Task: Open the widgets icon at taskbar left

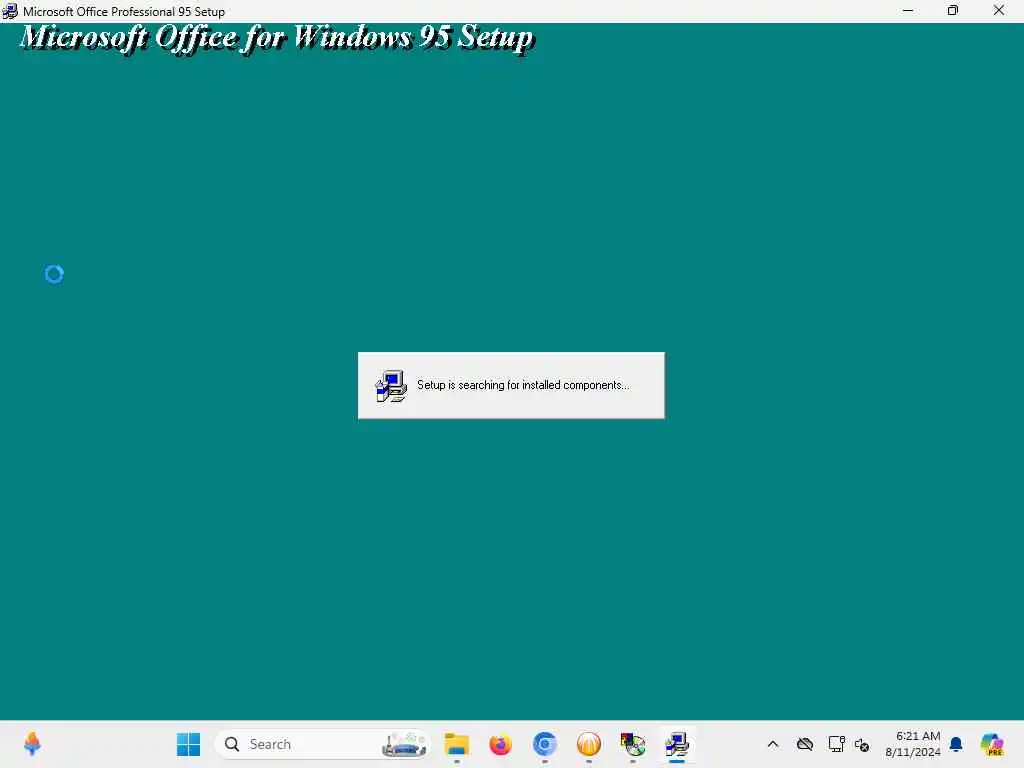Action: point(32,744)
